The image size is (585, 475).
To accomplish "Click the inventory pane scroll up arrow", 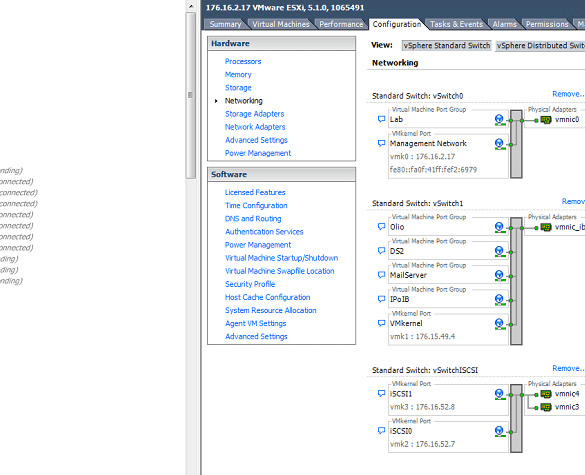I will pos(191,6).
